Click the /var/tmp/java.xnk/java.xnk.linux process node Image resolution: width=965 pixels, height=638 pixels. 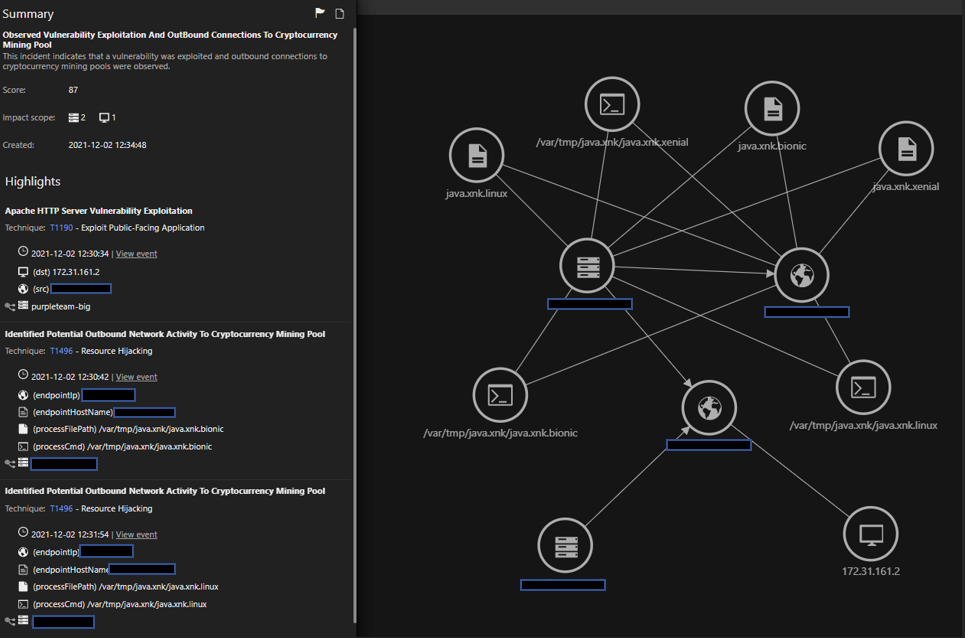pos(863,387)
